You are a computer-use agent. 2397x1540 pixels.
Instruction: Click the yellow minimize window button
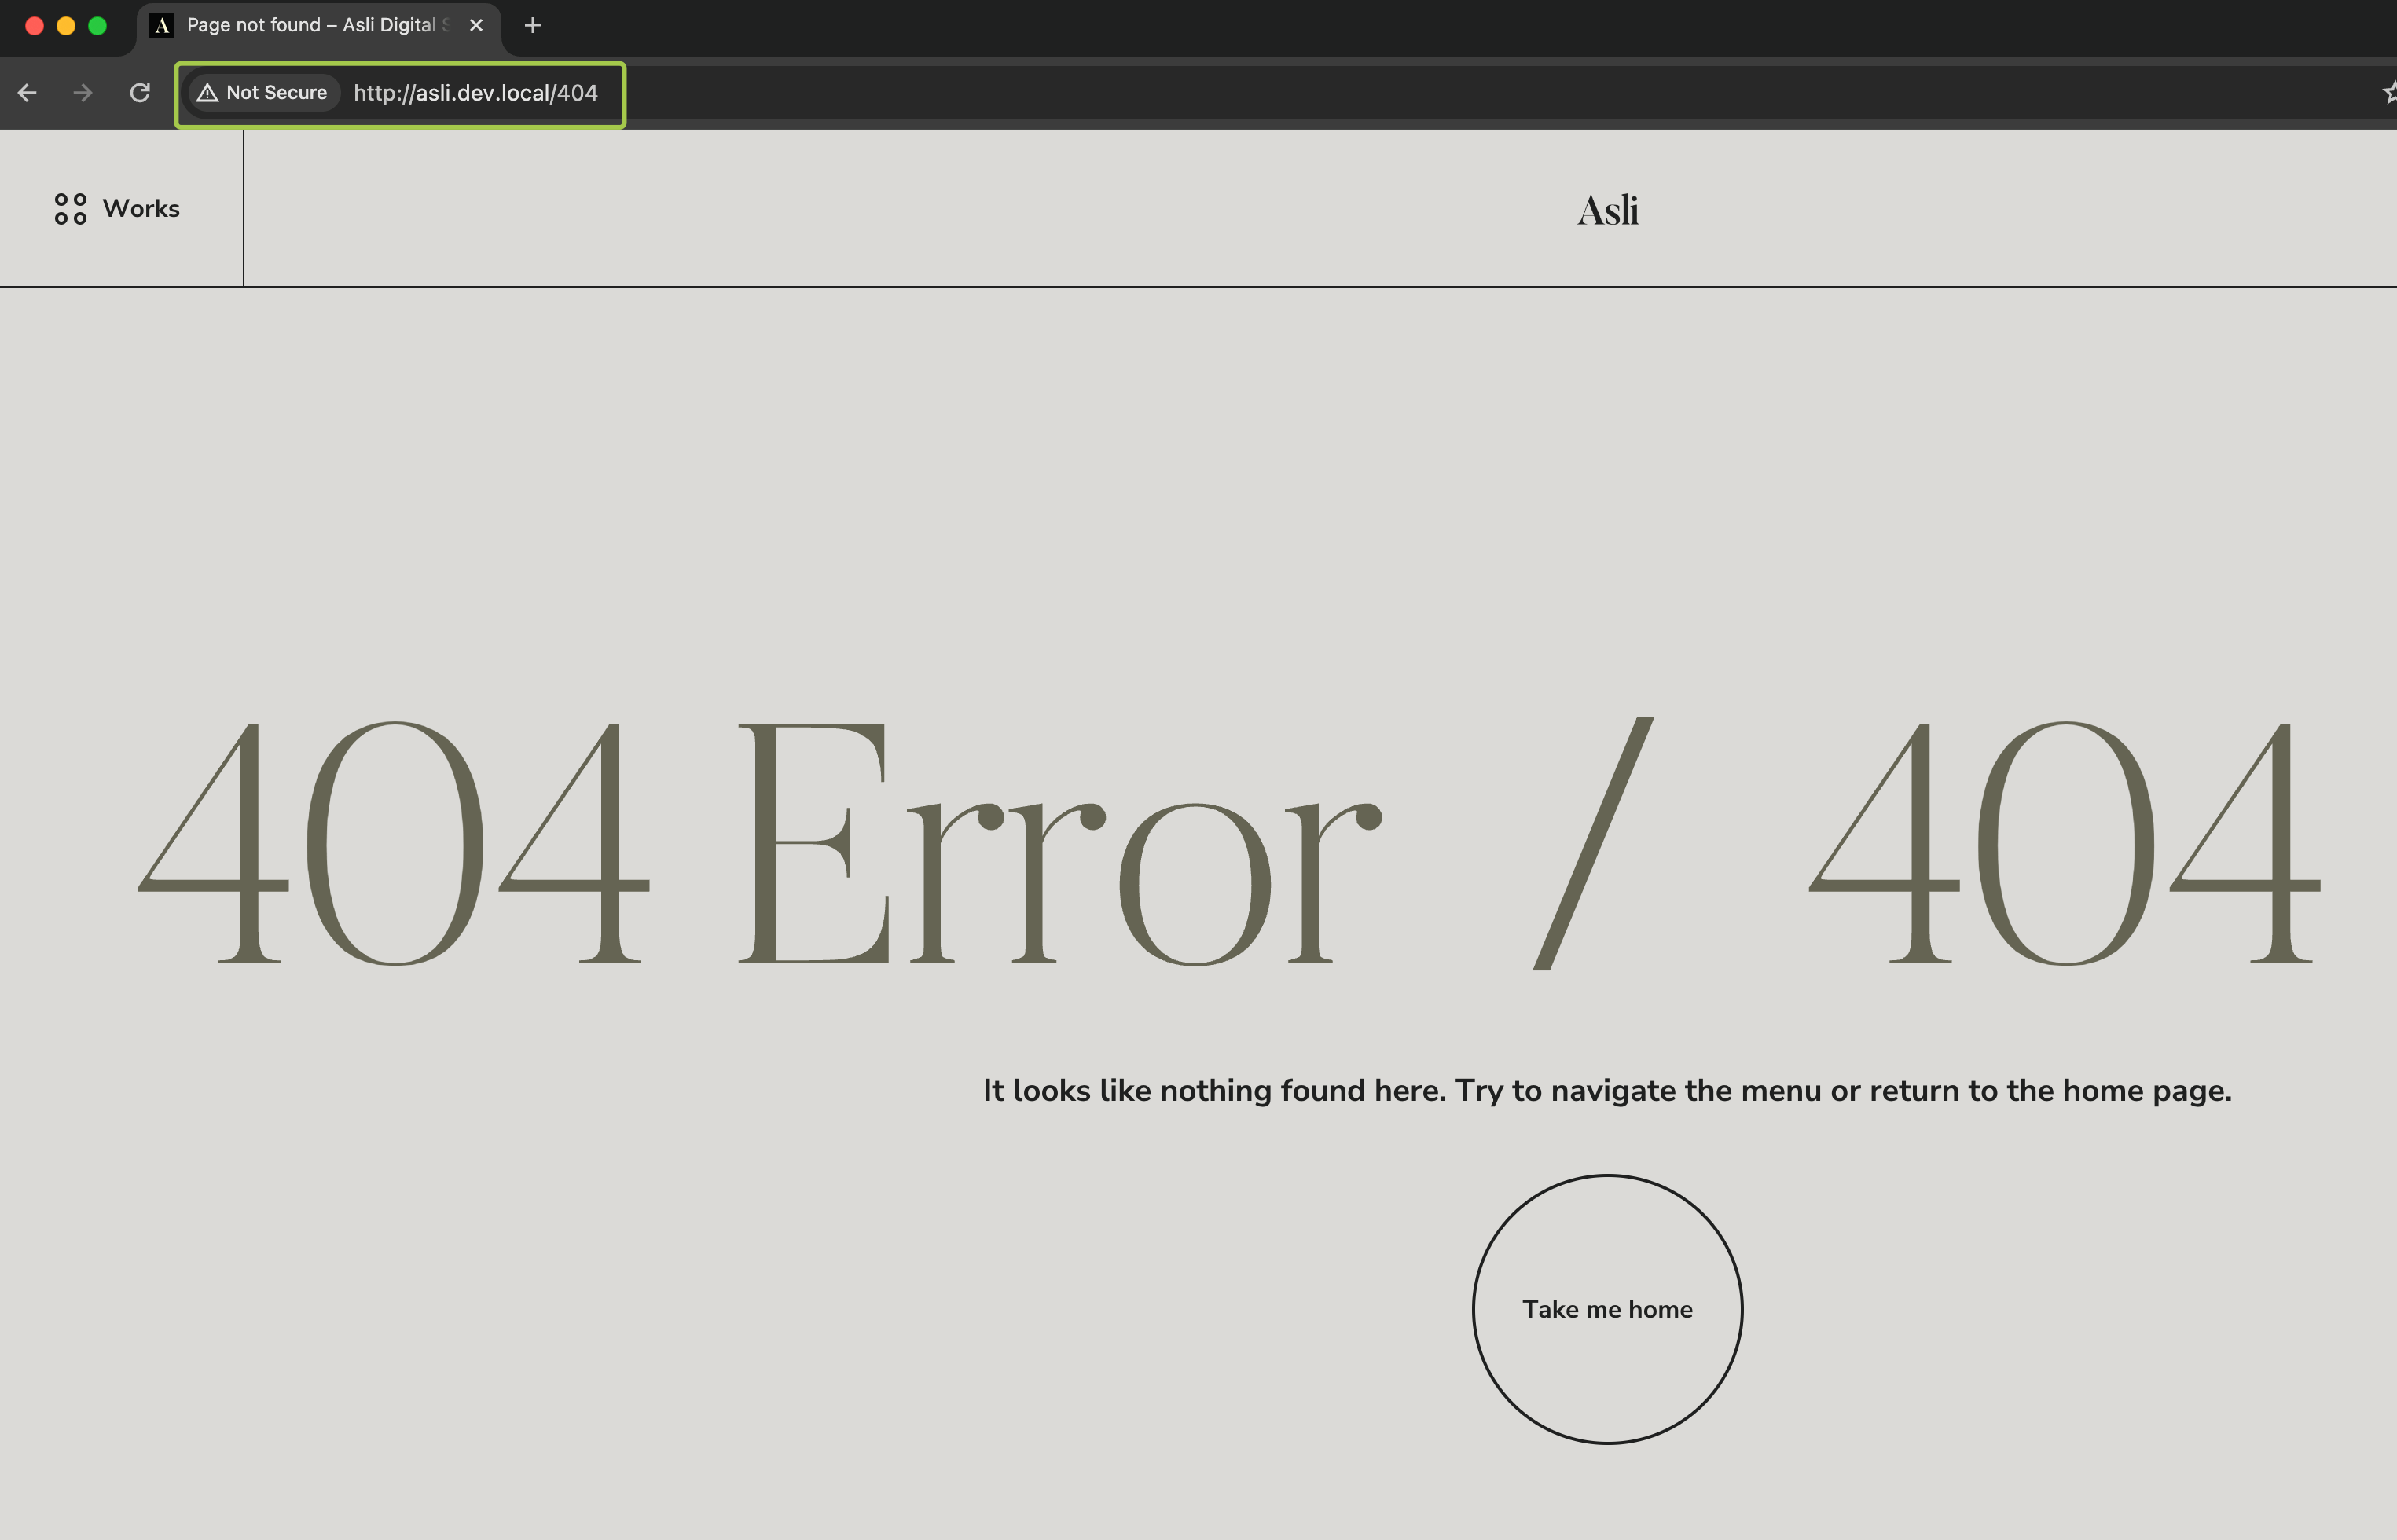pyautogui.click(x=66, y=26)
